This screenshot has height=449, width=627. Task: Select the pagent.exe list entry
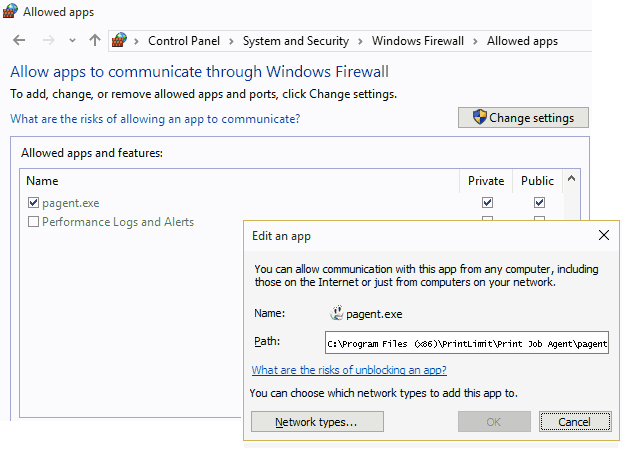[71, 203]
